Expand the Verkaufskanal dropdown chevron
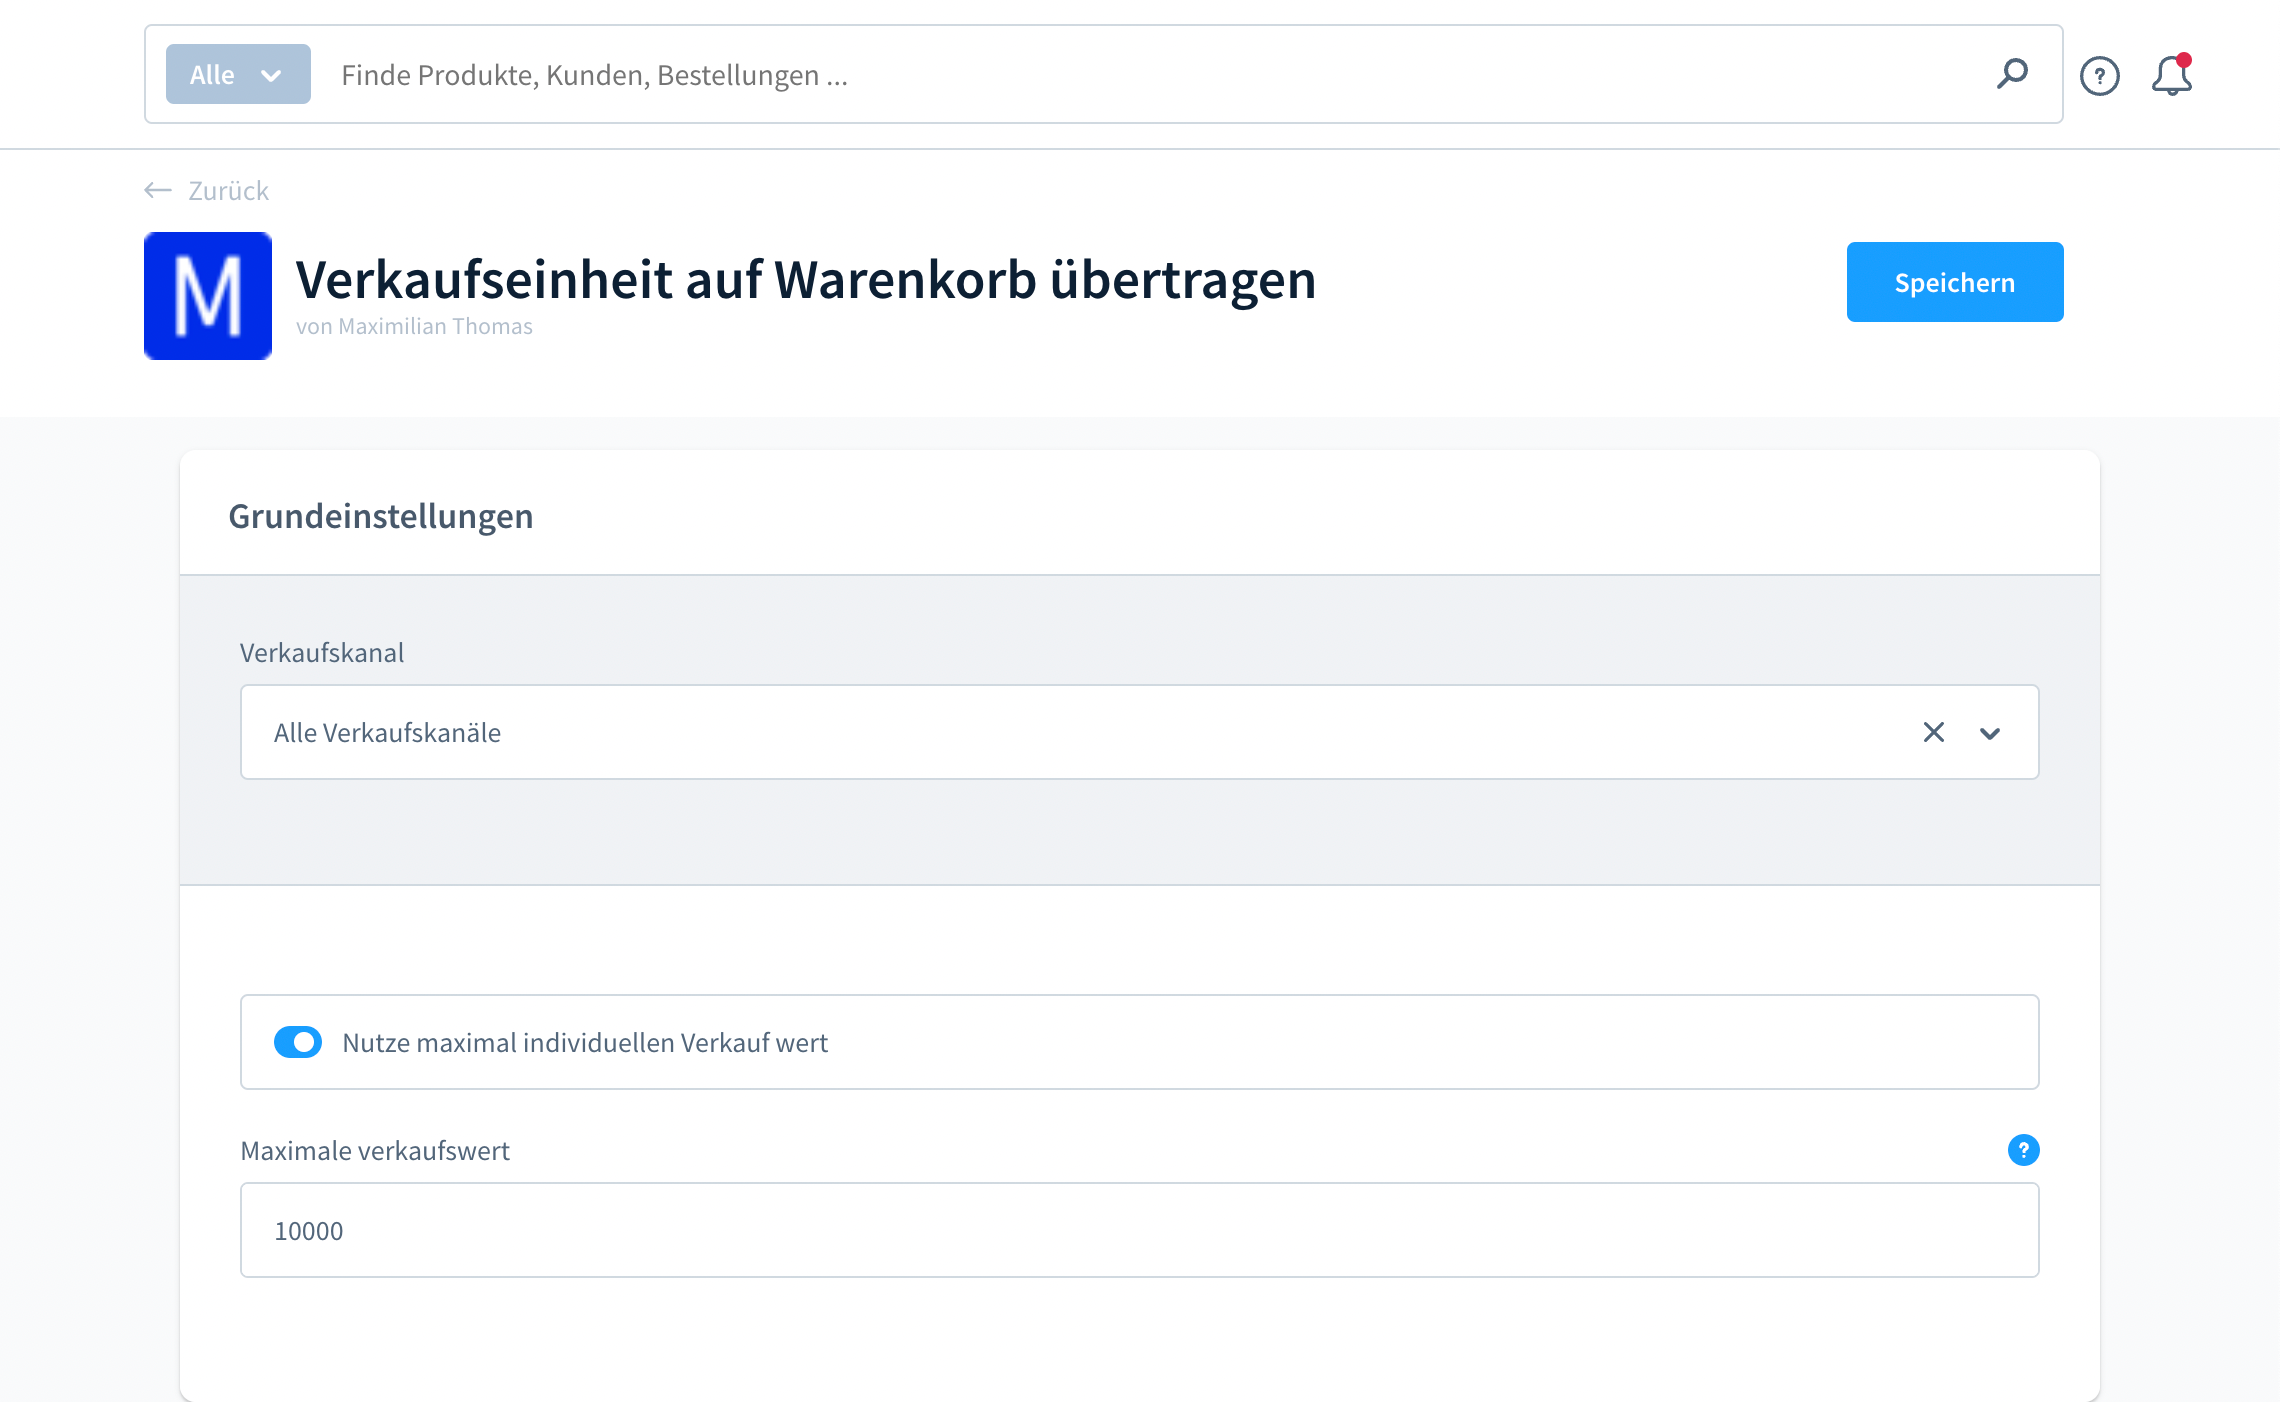2280x1402 pixels. pos(1990,733)
